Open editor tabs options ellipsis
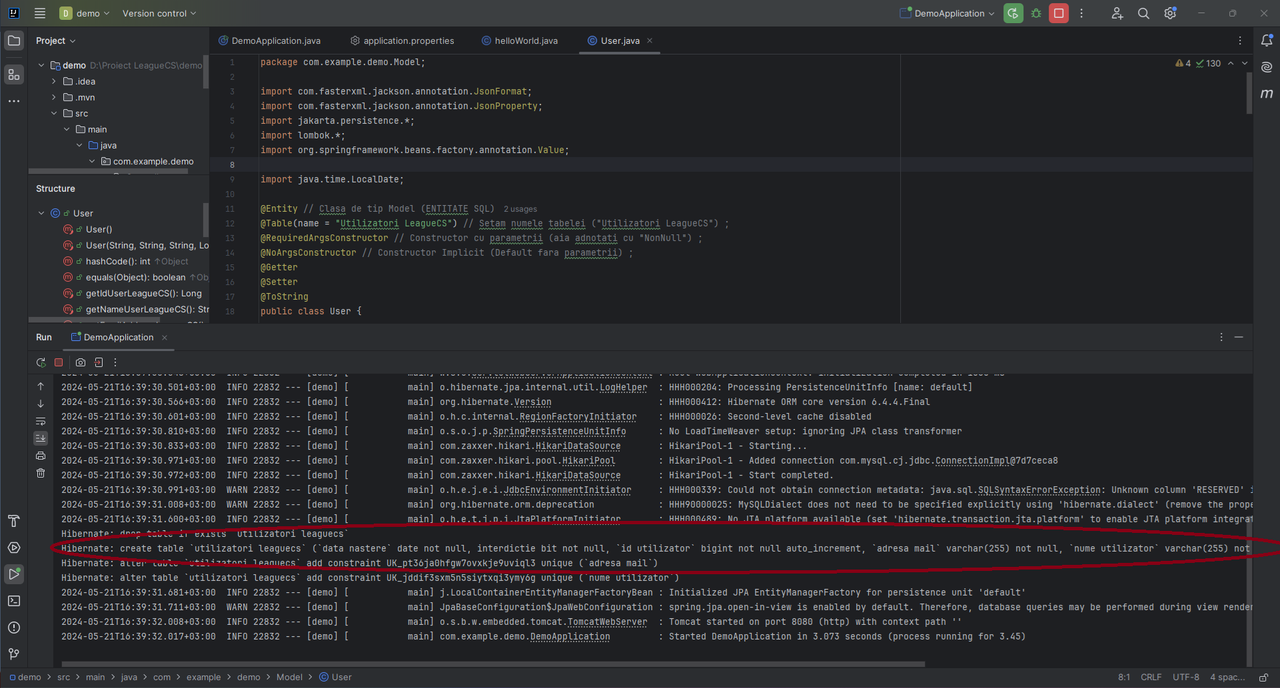Viewport: 1280px width, 688px height. pos(1239,41)
